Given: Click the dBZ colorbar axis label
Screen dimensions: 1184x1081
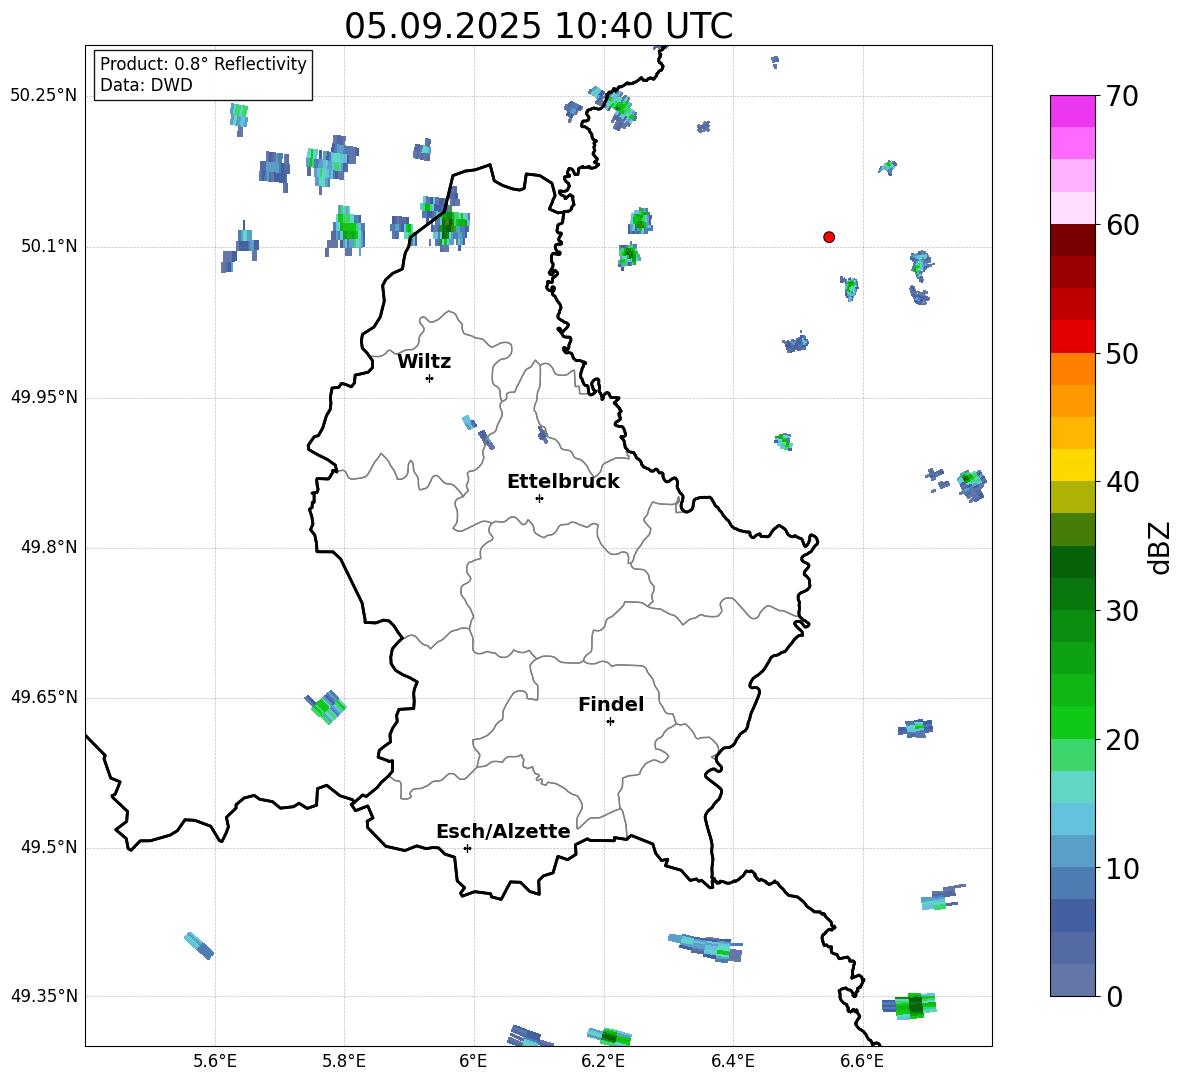Looking at the screenshot, I should click(1160, 547).
